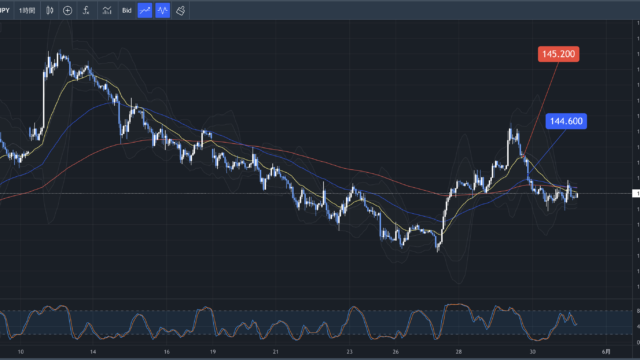The height and width of the screenshot is (360, 640).
Task: Click the date label 30 on time axis
Action: [x=532, y=351]
